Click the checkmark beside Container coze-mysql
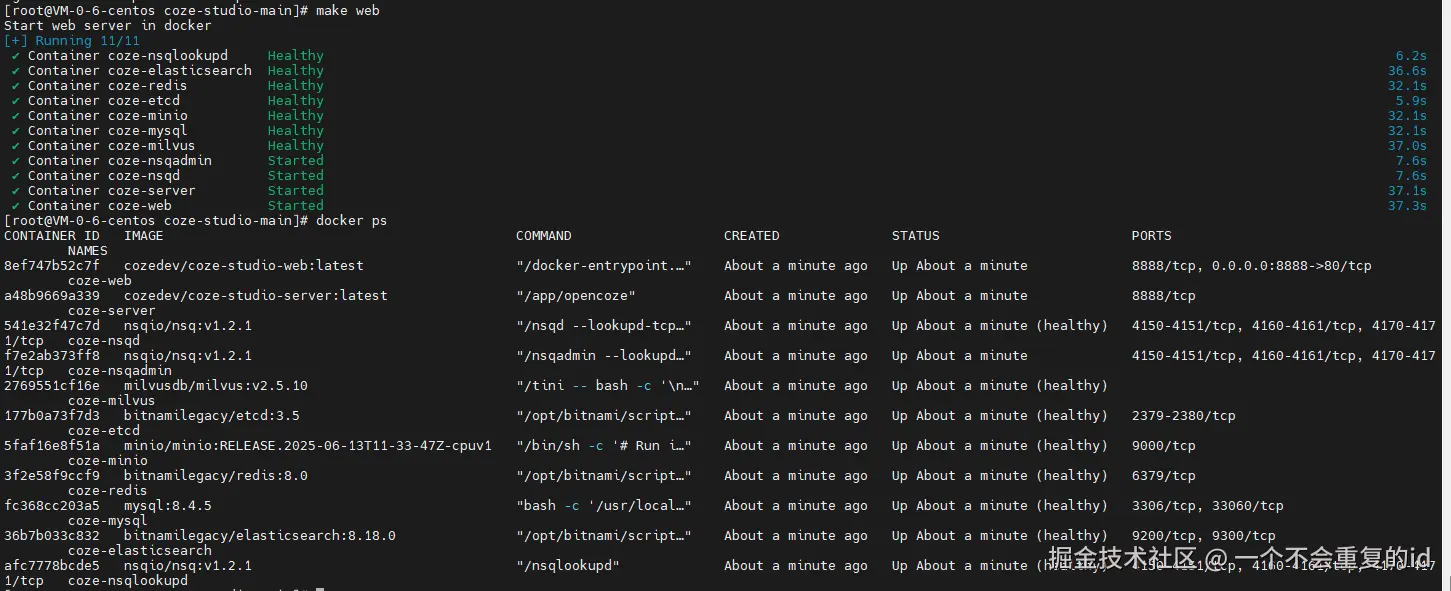This screenshot has width=1451, height=591. [x=16, y=131]
